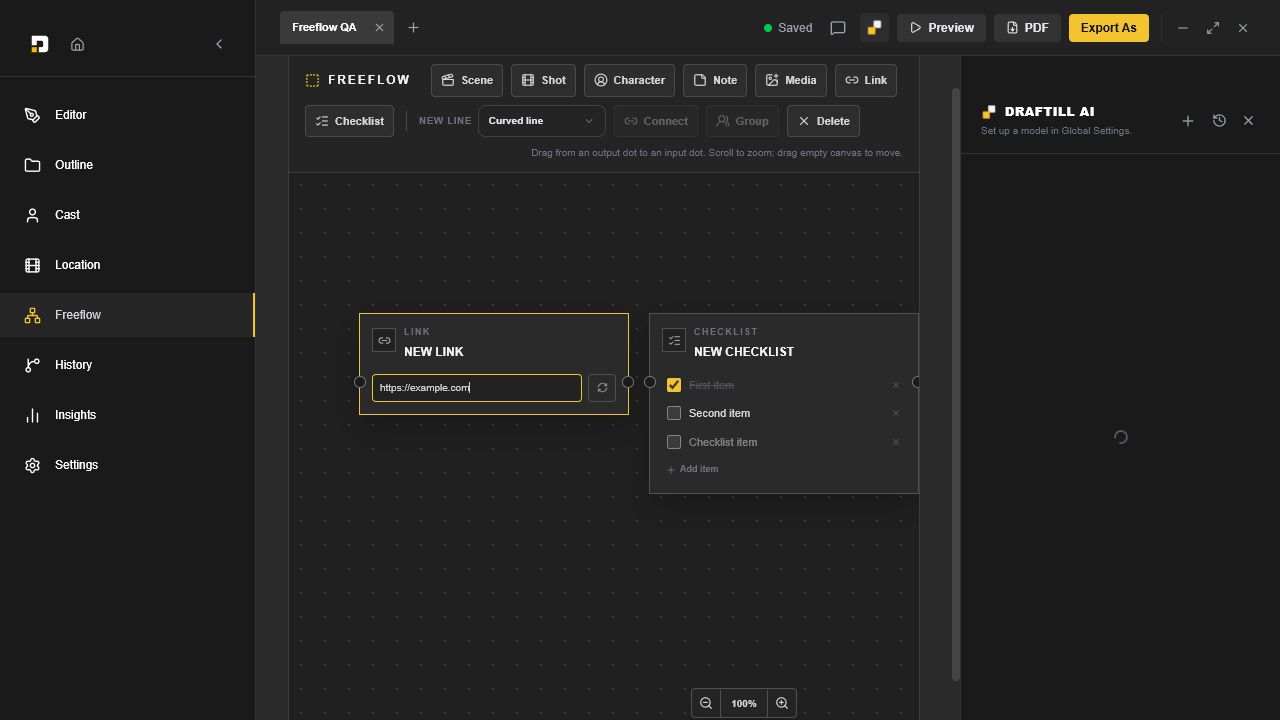Check the empty Checklist item checkbox
1280x720 pixels.
point(674,442)
